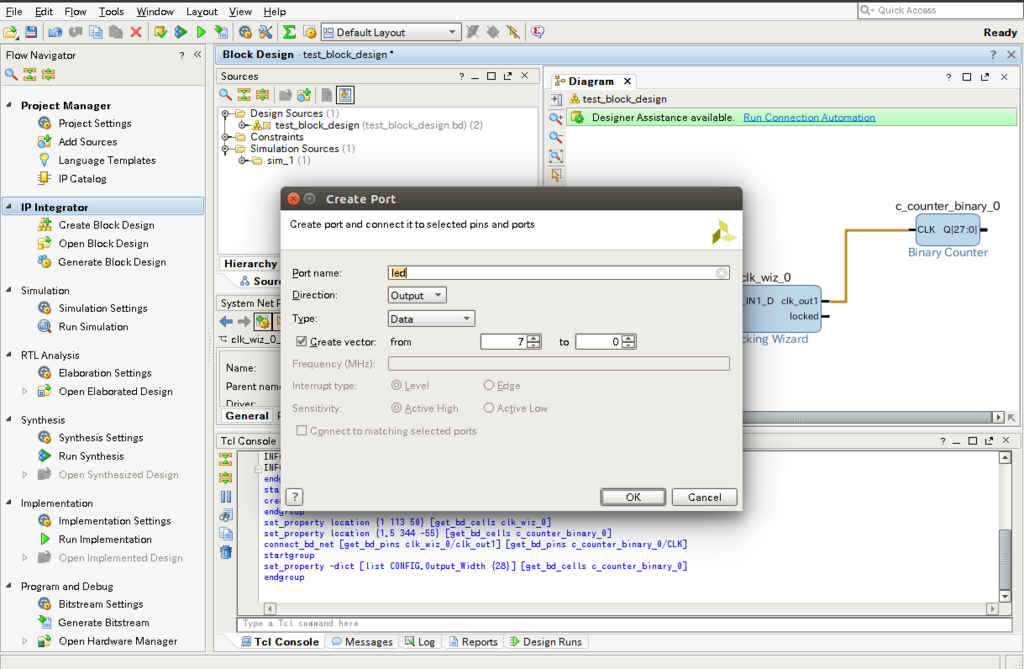1024x669 pixels.
Task: Expand the Open Elaborated Design item
Action: (x=25, y=391)
